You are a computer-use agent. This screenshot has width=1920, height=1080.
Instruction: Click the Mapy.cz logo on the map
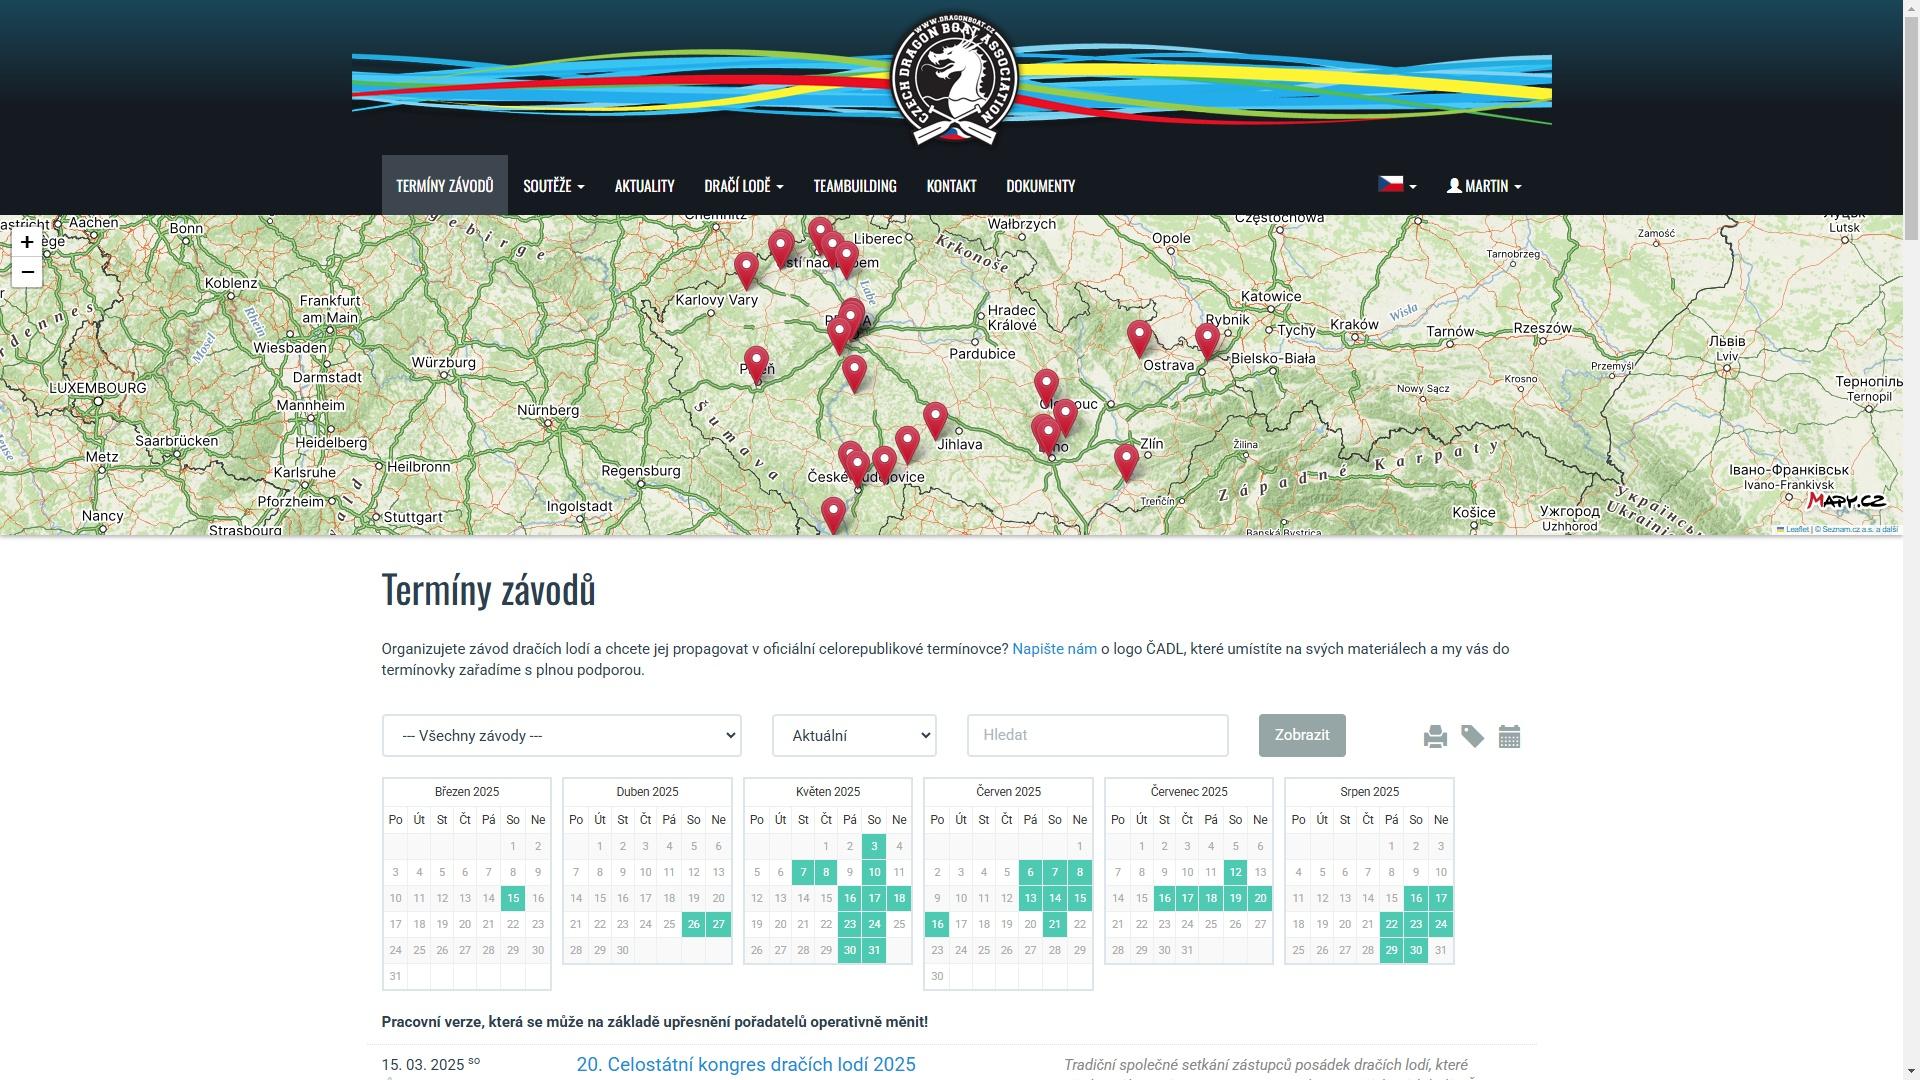(1846, 500)
